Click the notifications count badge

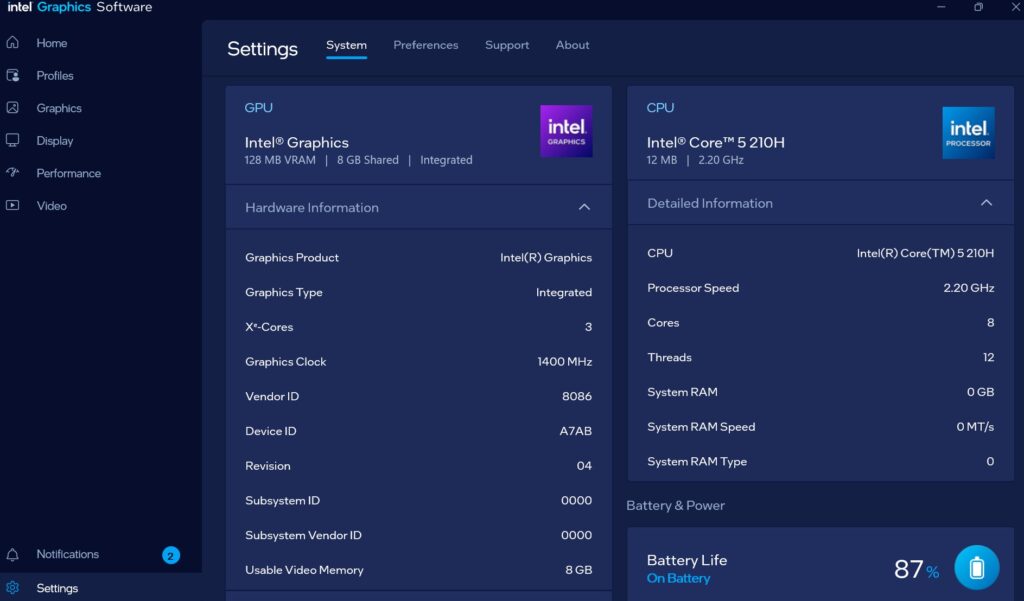171,555
